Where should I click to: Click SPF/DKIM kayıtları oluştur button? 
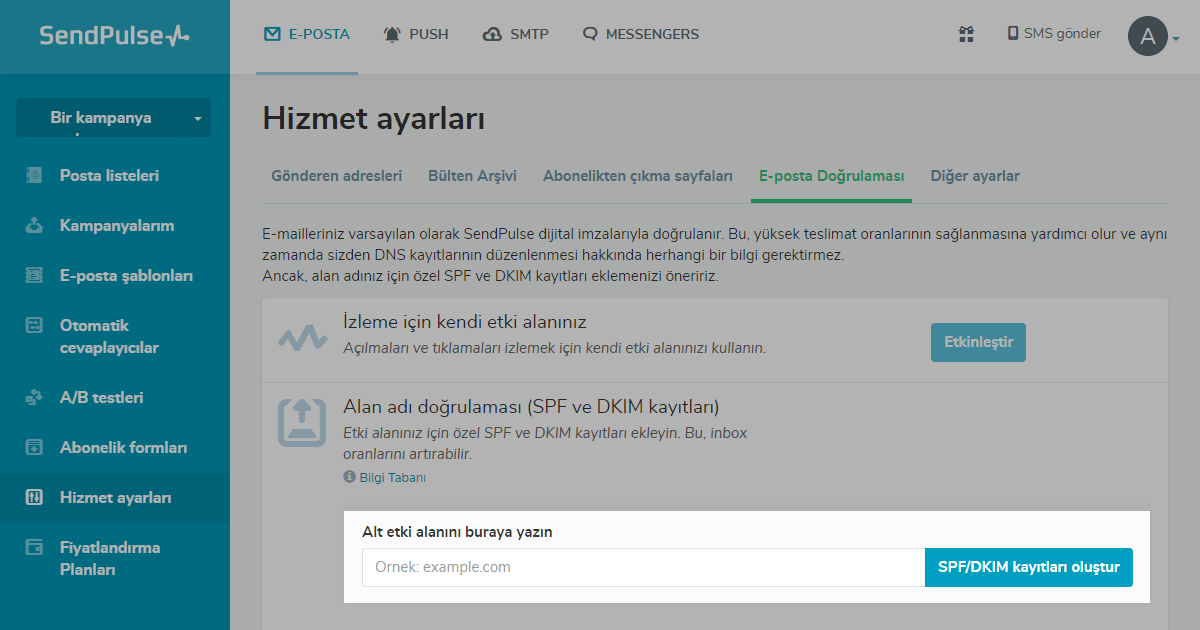(1029, 567)
